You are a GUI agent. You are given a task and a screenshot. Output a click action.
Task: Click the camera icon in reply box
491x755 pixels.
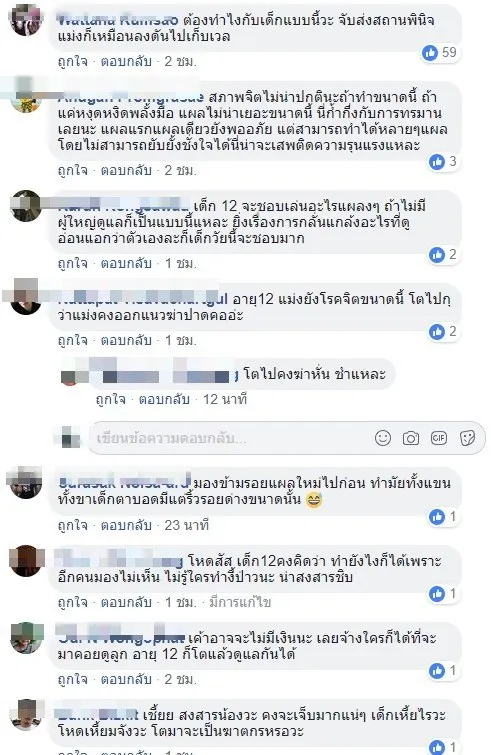[x=411, y=438]
